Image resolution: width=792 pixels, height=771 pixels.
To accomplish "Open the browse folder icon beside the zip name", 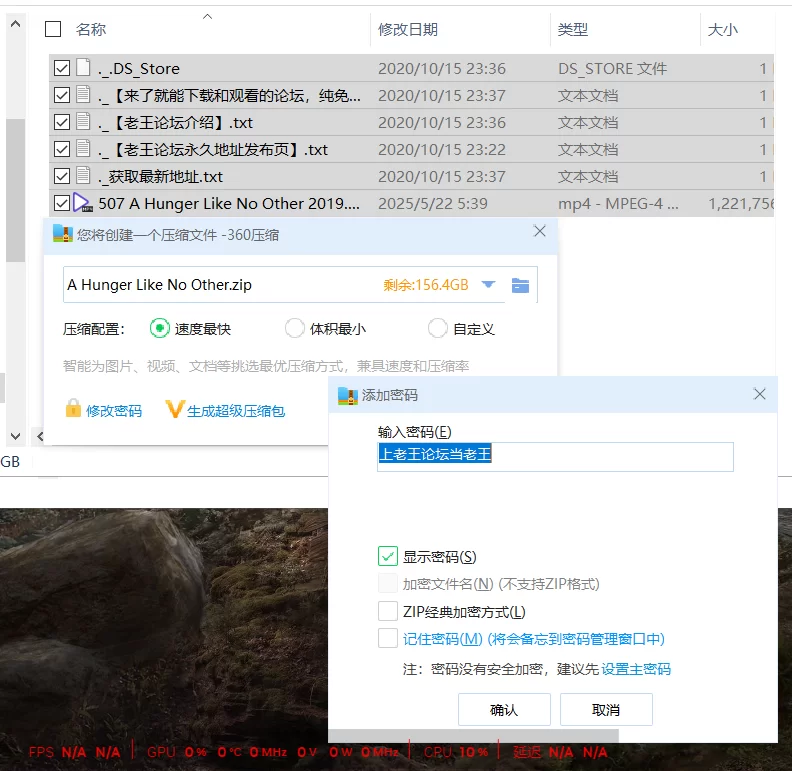I will point(520,285).
